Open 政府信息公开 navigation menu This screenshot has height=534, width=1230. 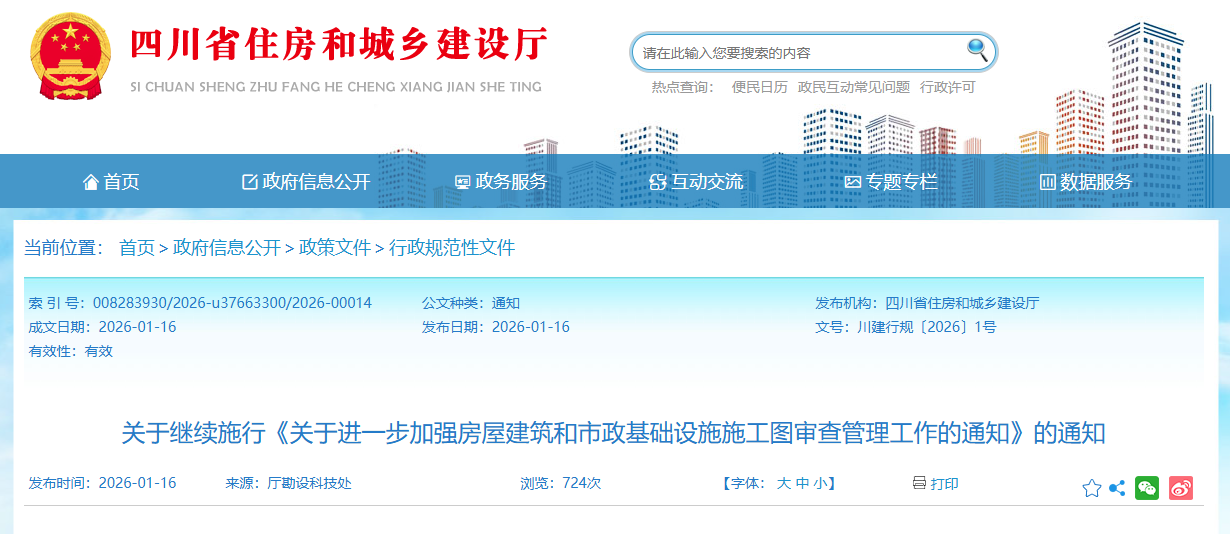pyautogui.click(x=306, y=182)
